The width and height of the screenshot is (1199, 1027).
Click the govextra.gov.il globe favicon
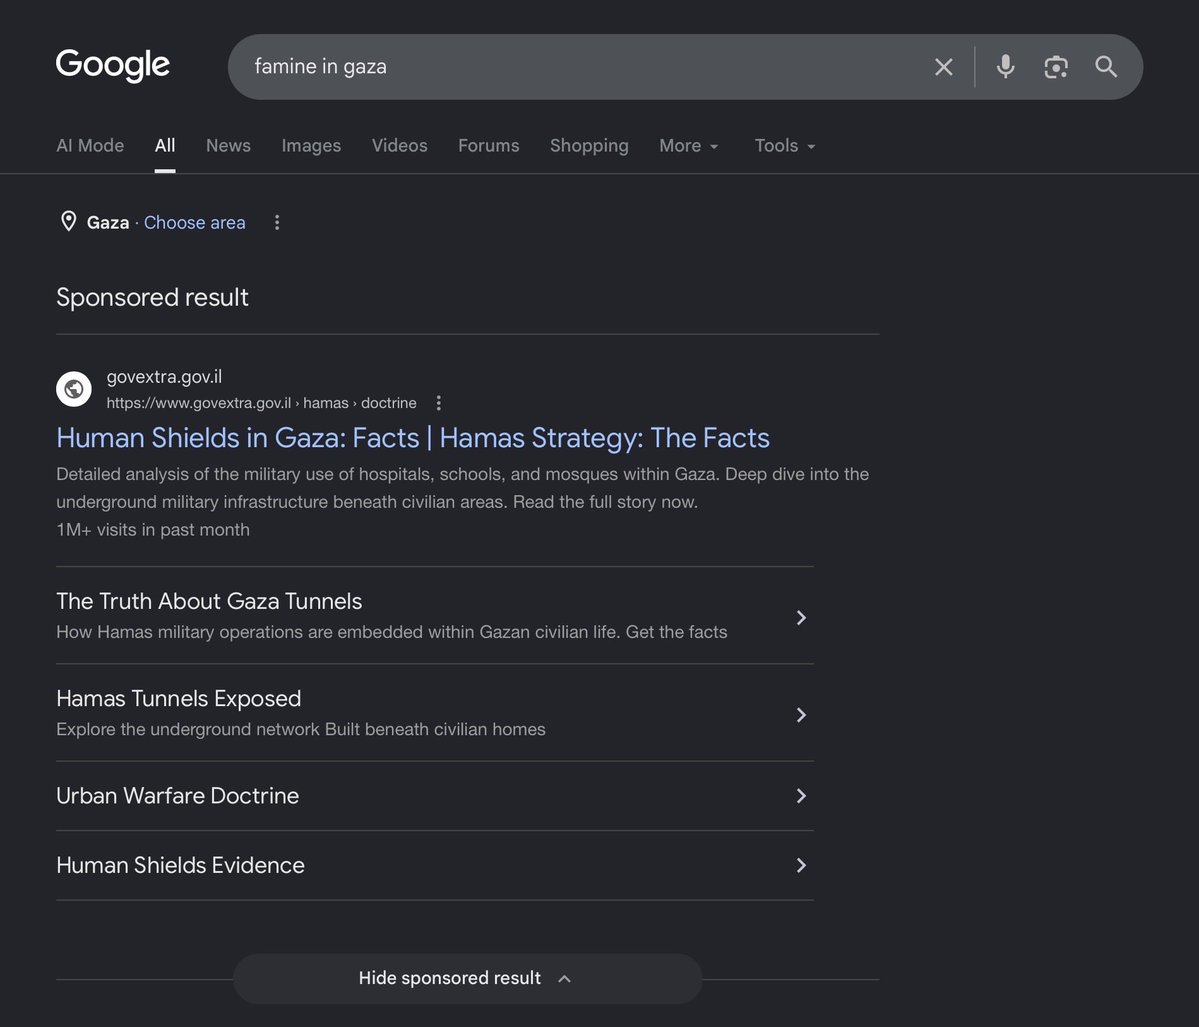[x=73, y=389]
